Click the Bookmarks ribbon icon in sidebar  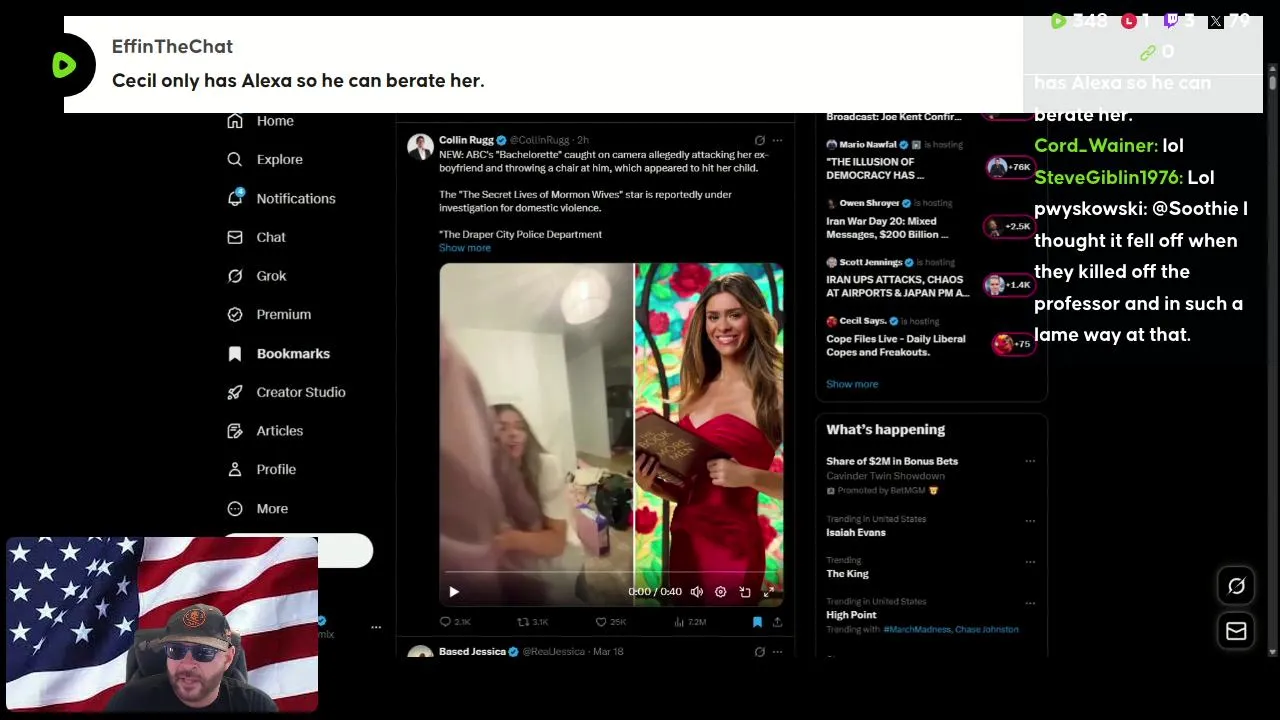[235, 353]
